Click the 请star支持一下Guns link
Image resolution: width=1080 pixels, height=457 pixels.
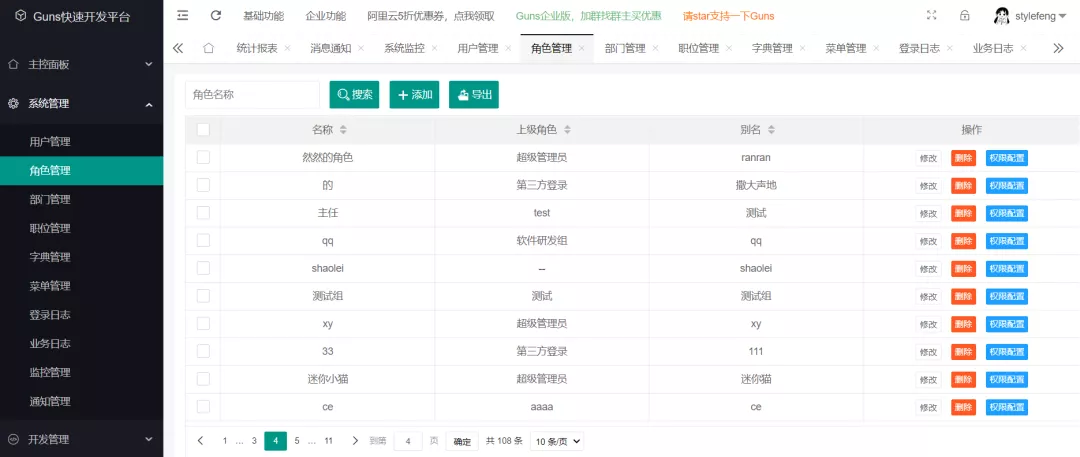(x=728, y=16)
